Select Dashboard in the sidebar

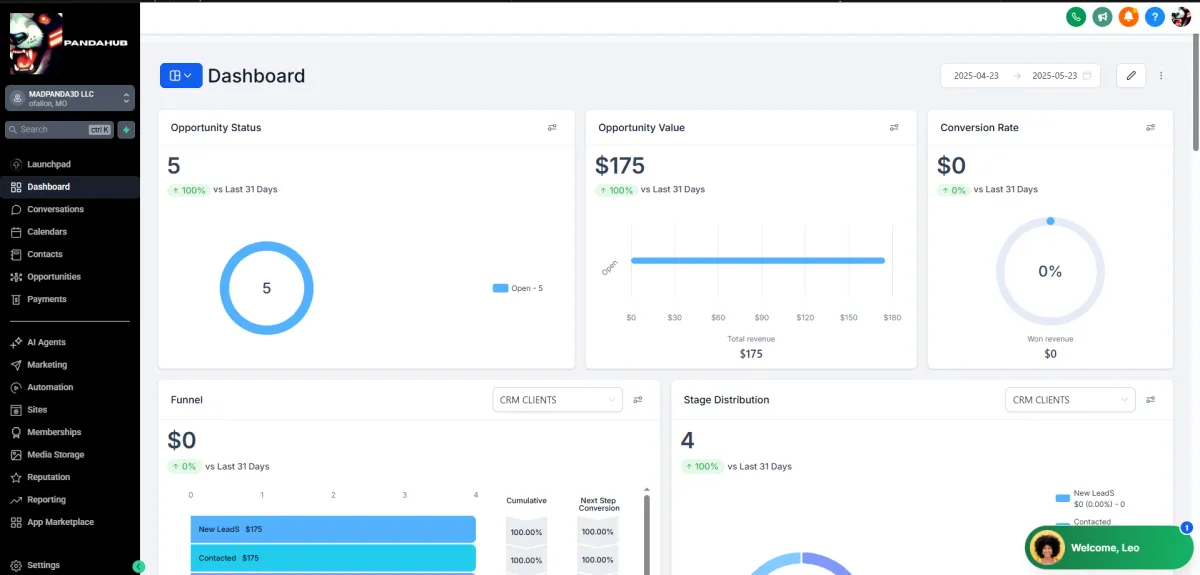(x=70, y=187)
